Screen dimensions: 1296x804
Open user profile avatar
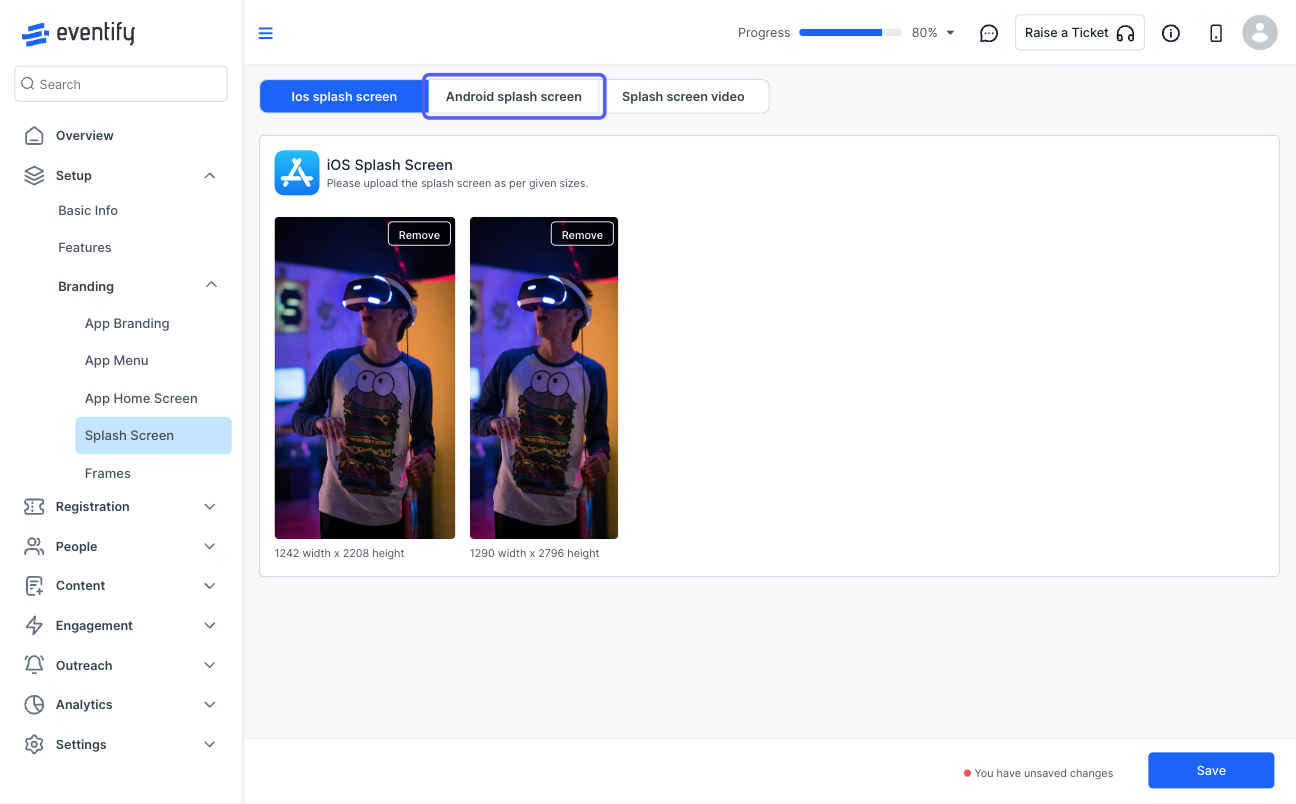[1260, 33]
